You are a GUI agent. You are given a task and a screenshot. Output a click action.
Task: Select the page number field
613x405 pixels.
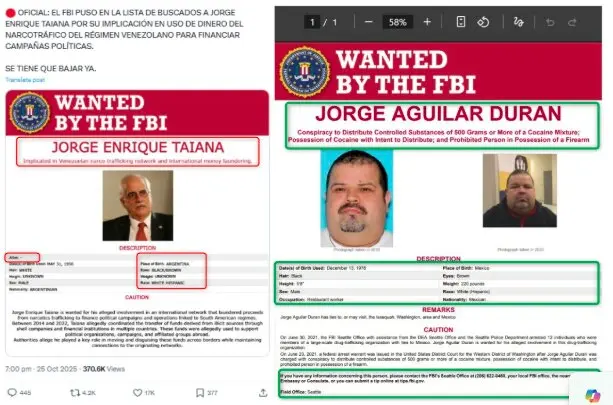tap(312, 22)
